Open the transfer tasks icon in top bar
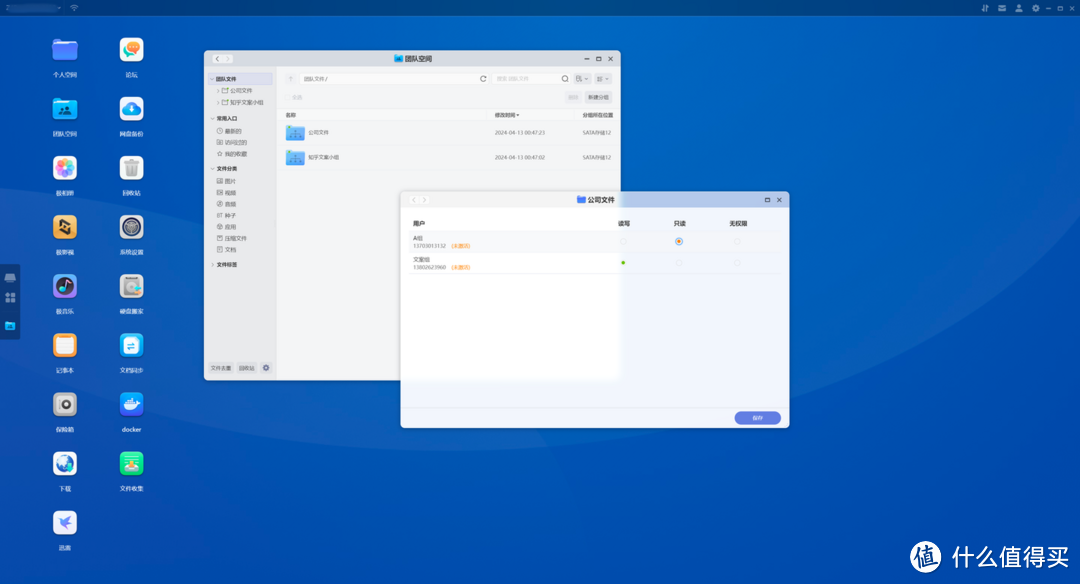The height and width of the screenshot is (584, 1080). [x=985, y=8]
